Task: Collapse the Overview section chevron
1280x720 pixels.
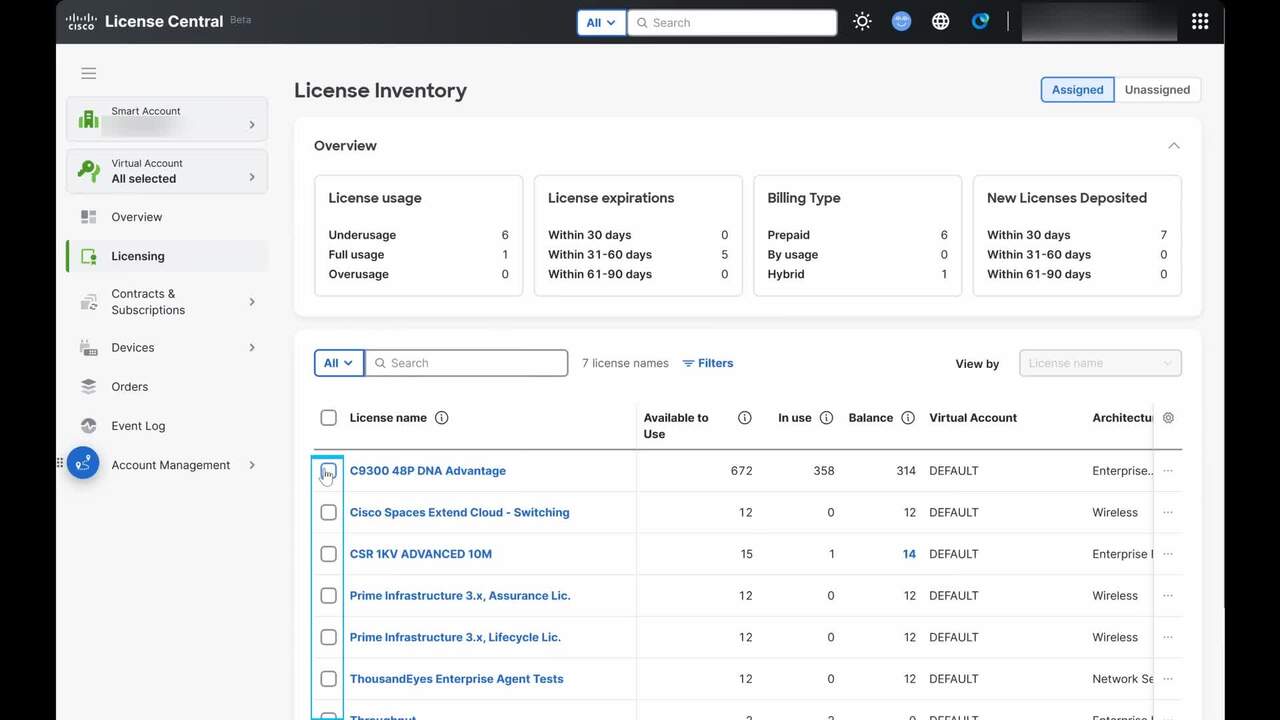Action: click(x=1174, y=146)
